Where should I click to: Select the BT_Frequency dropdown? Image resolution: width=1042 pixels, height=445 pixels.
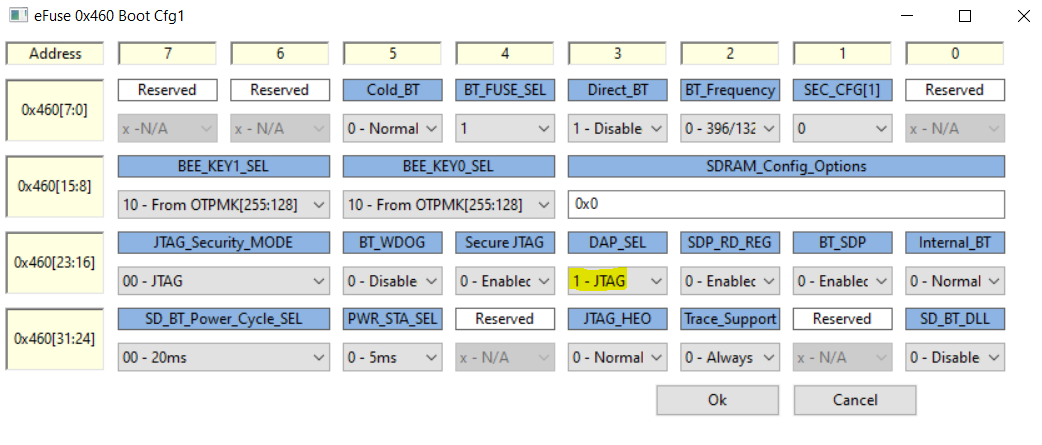729,128
